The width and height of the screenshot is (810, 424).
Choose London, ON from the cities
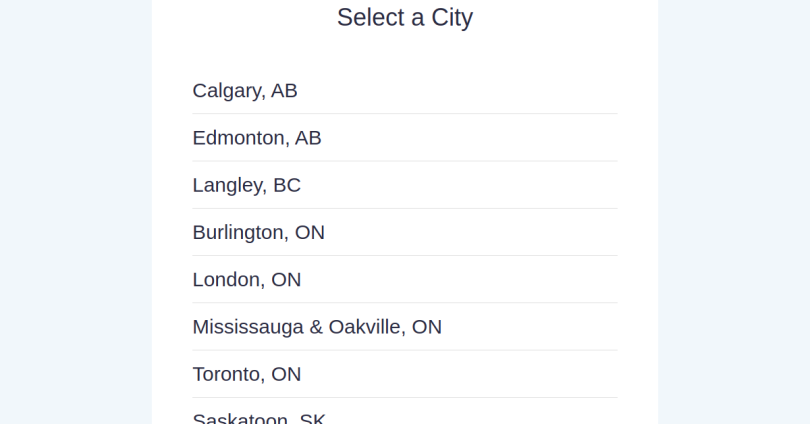[246, 279]
